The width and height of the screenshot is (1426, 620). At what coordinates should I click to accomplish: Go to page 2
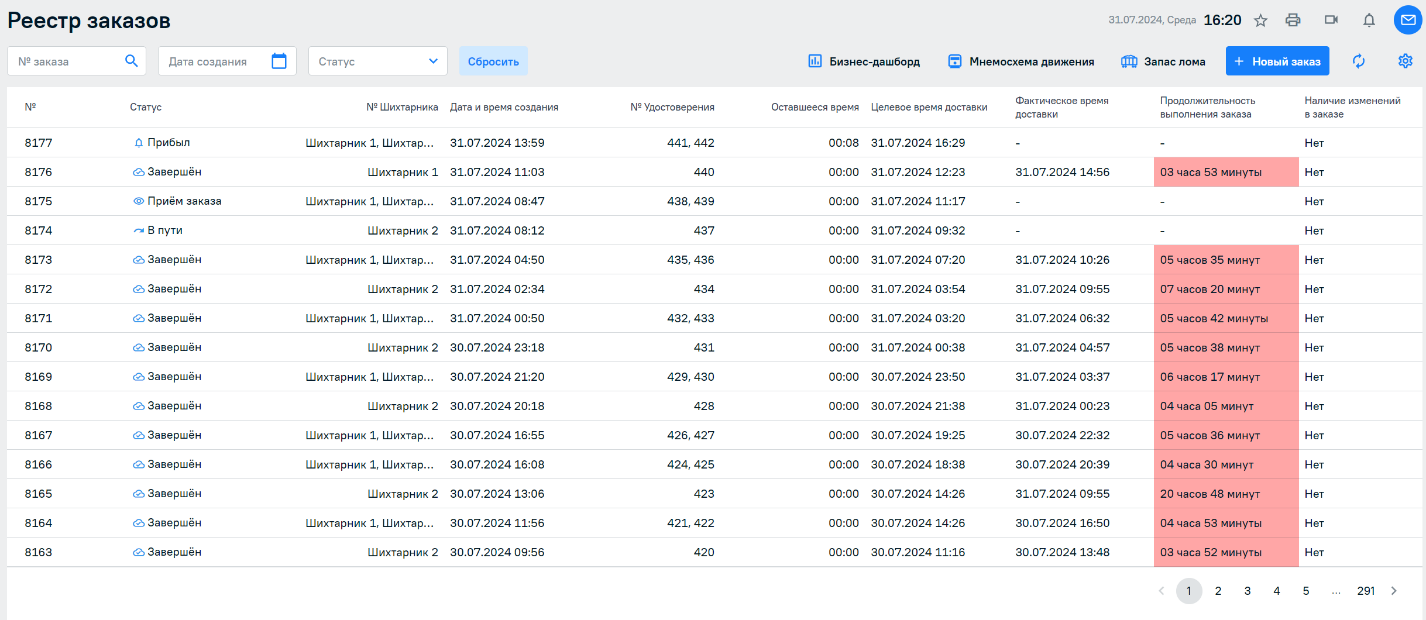tap(1218, 591)
